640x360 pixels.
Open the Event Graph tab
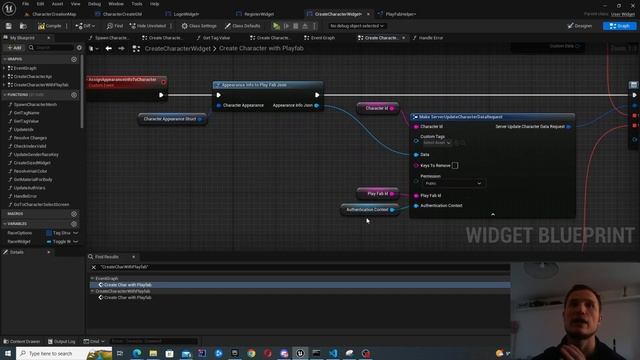320,38
